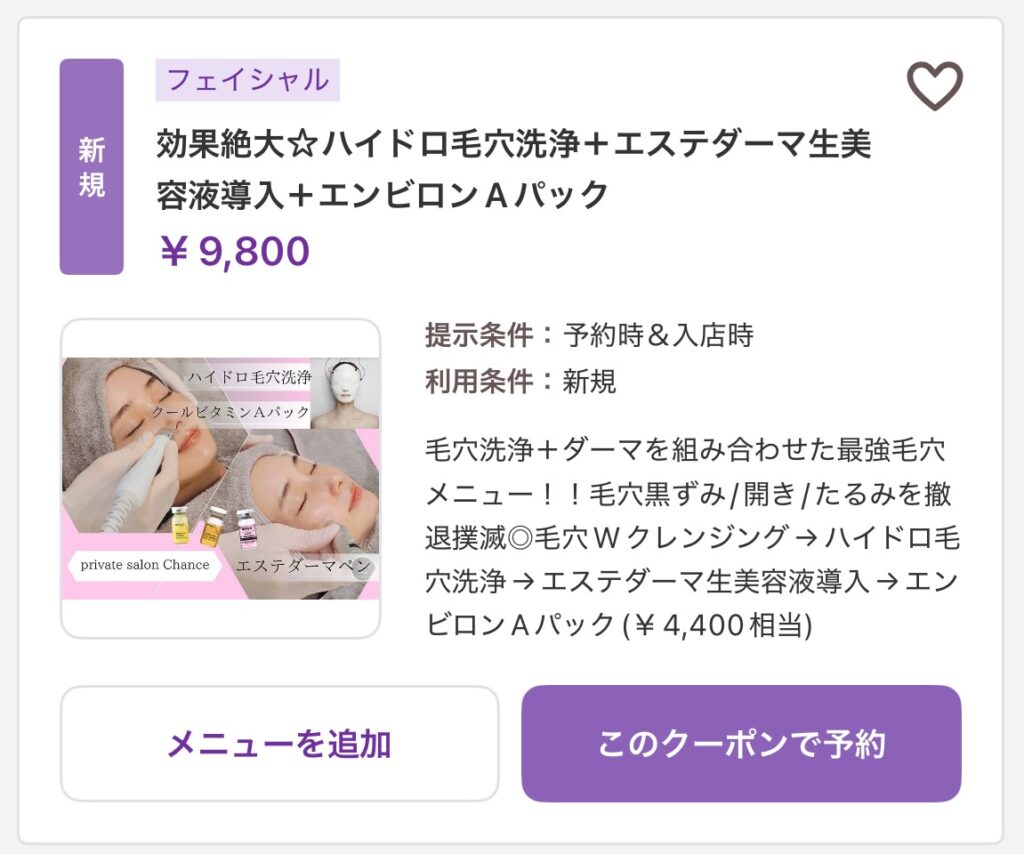This screenshot has height=854, width=1024.
Task: Open the coupon title starting with 効果絶大
Action: pos(513,169)
